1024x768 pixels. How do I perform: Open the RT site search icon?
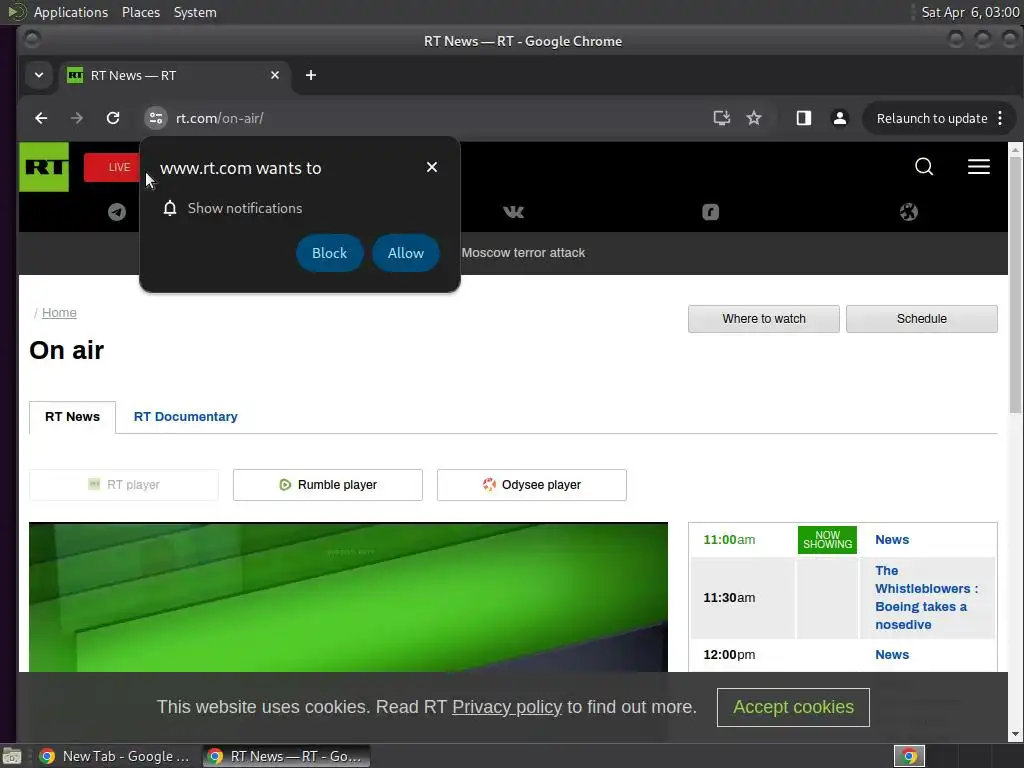click(923, 167)
